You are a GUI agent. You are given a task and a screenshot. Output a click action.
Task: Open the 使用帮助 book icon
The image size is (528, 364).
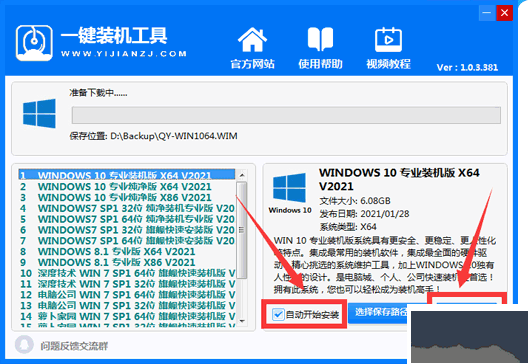point(320,39)
